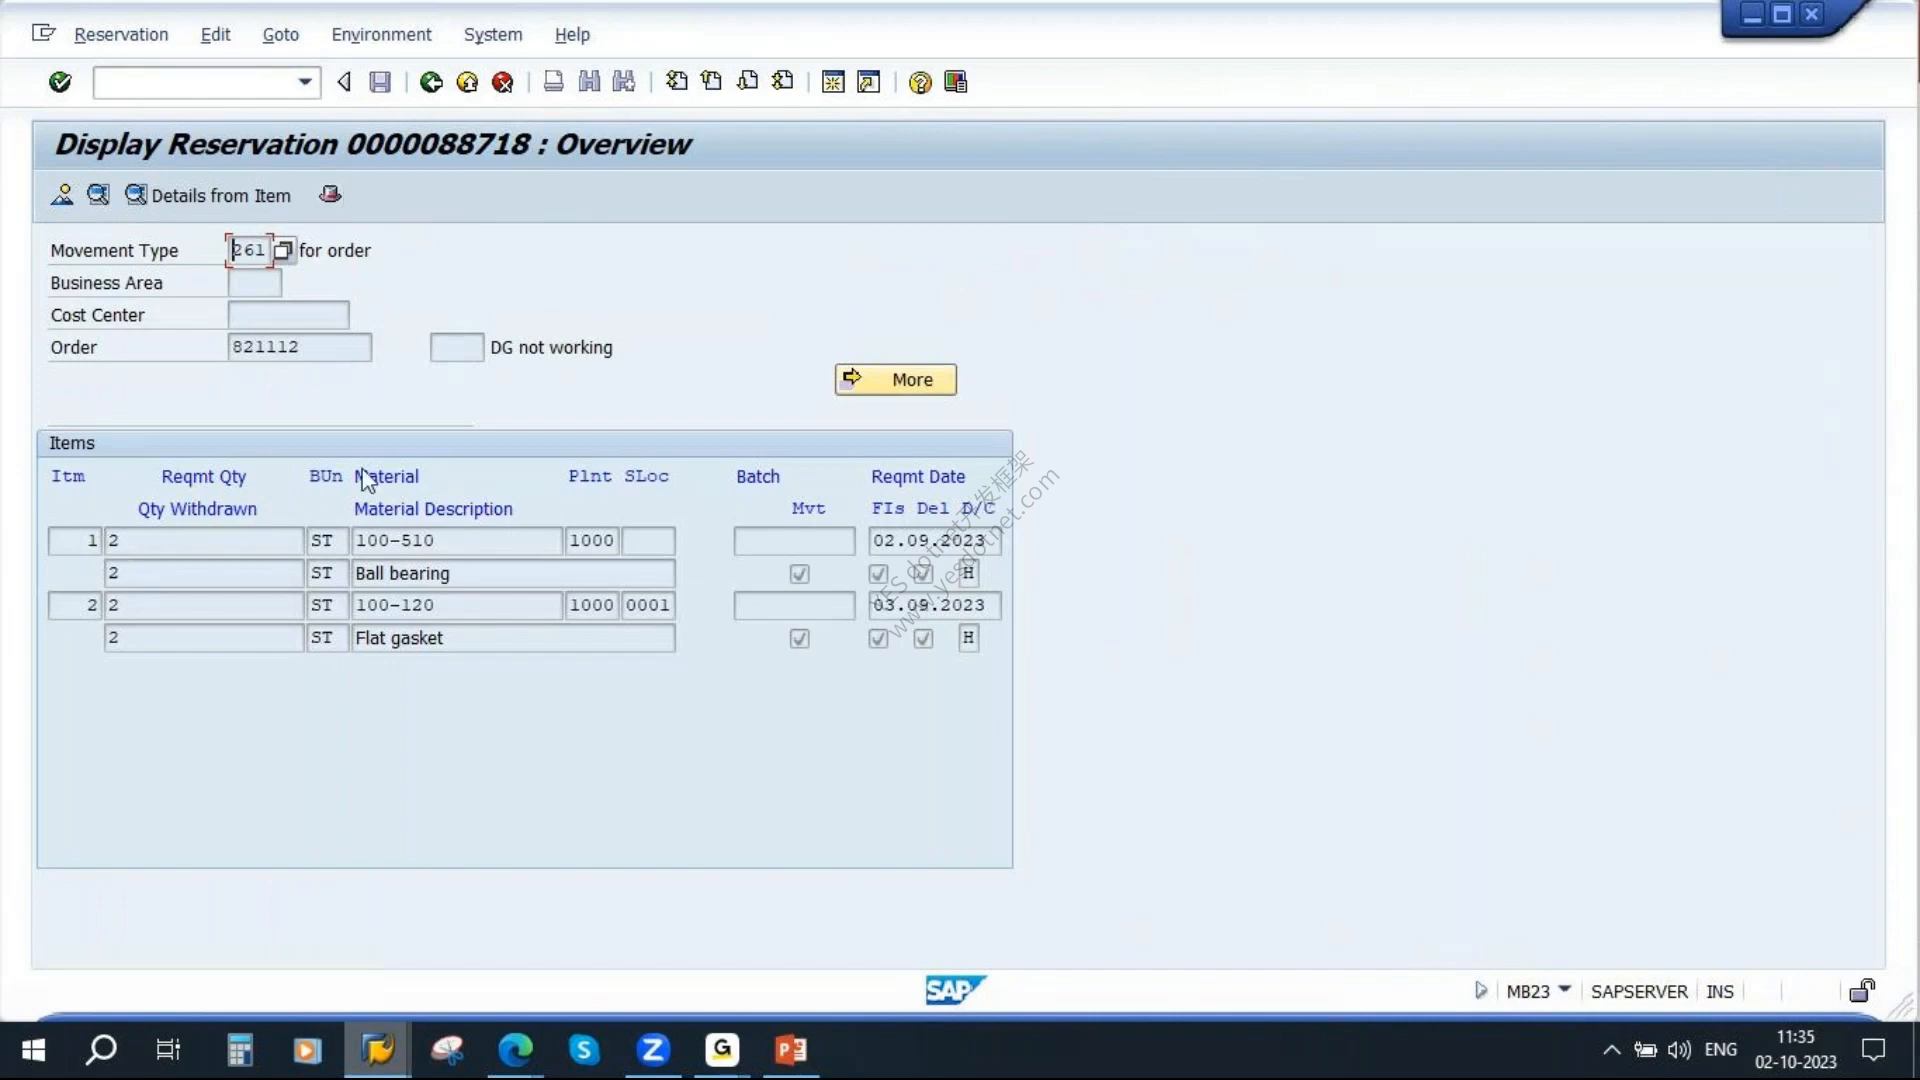Click the More button
1920x1080 pixels.
895,380
